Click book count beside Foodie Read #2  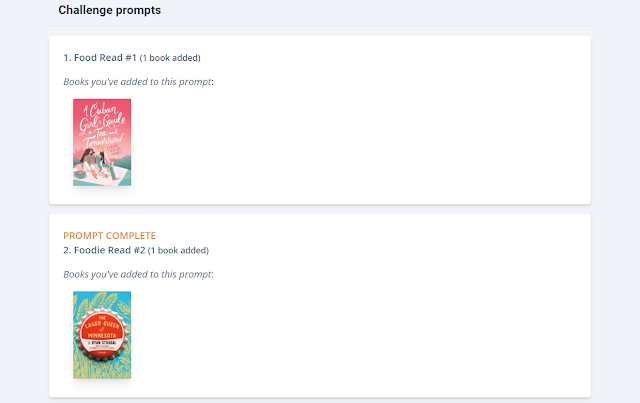[178, 250]
